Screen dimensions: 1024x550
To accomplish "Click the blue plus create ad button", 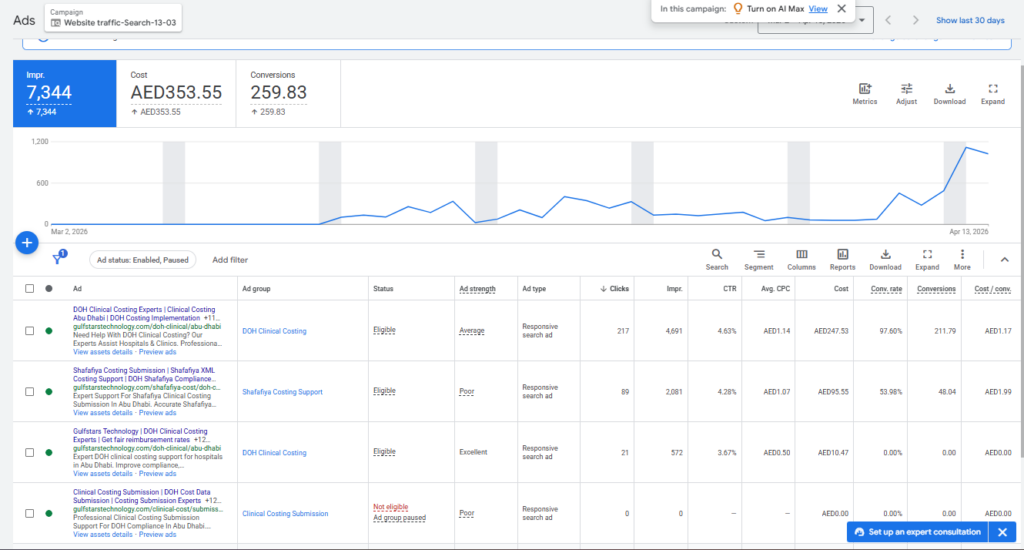I will point(27,243).
